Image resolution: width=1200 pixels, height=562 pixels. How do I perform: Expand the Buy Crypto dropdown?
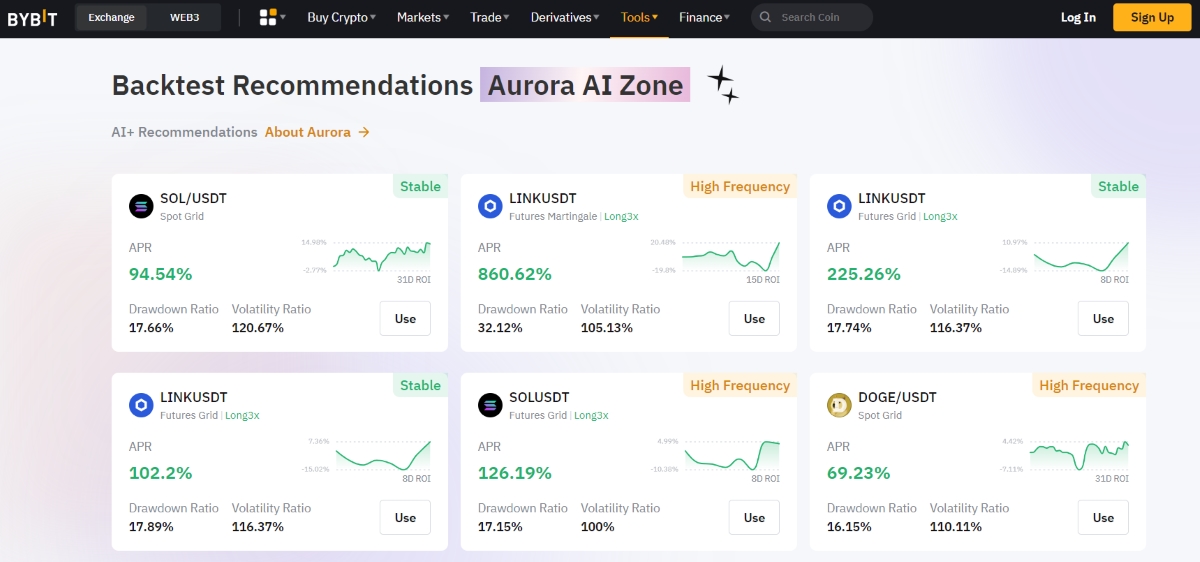341,17
